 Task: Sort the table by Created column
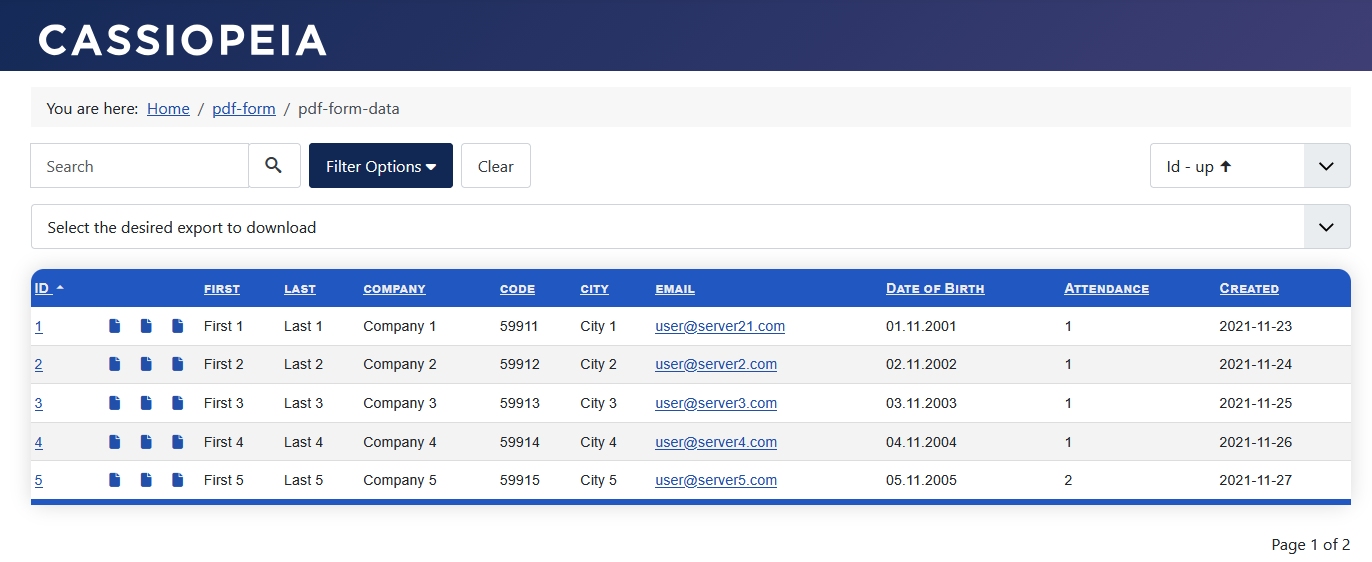(x=1249, y=288)
